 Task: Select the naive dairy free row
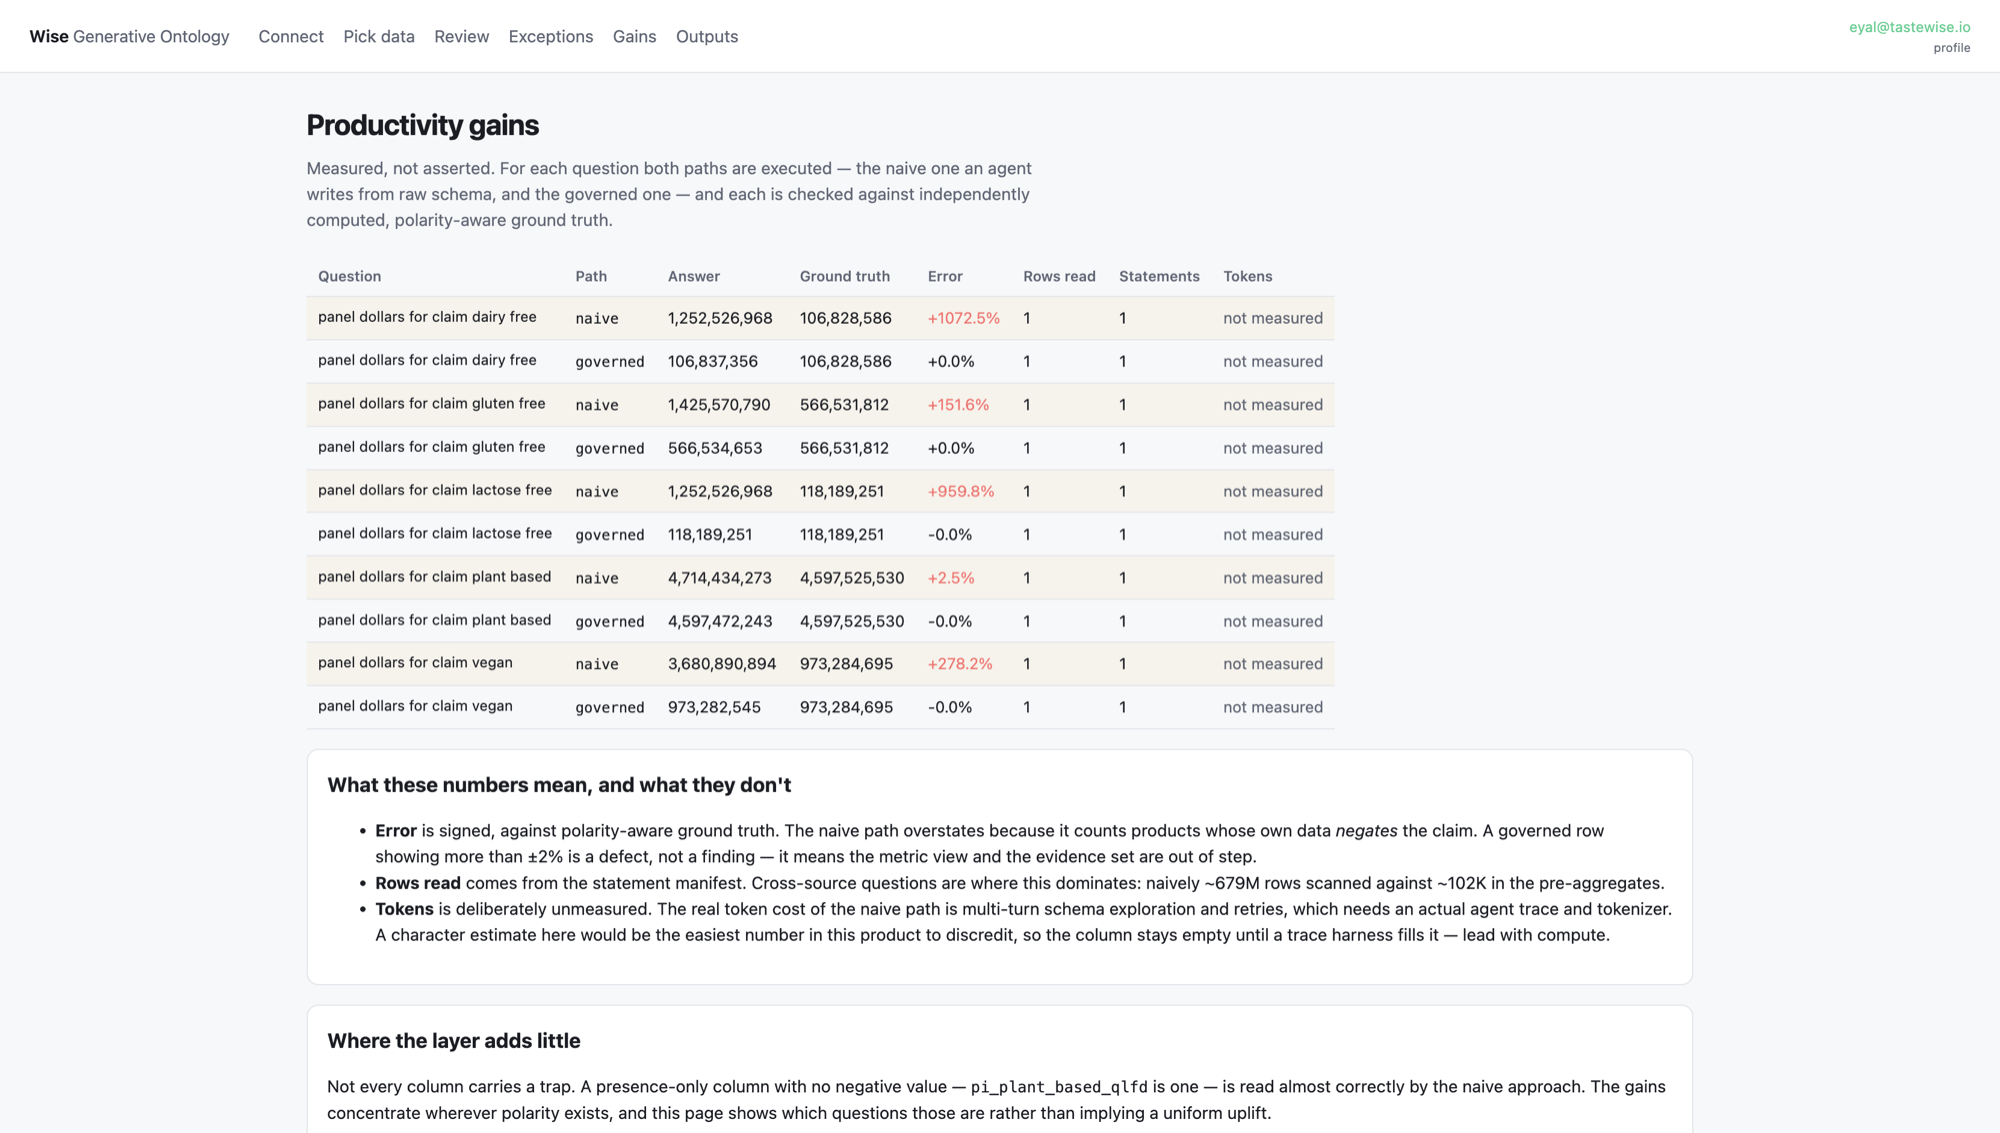click(x=820, y=318)
